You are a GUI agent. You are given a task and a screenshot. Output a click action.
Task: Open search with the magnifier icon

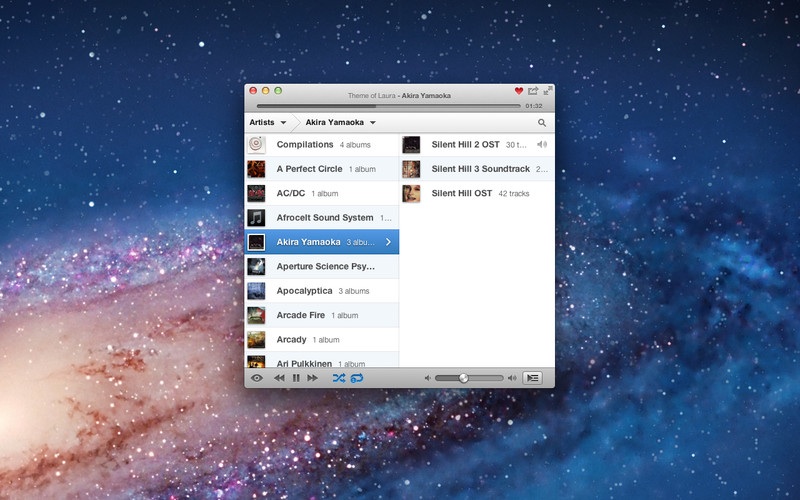542,123
